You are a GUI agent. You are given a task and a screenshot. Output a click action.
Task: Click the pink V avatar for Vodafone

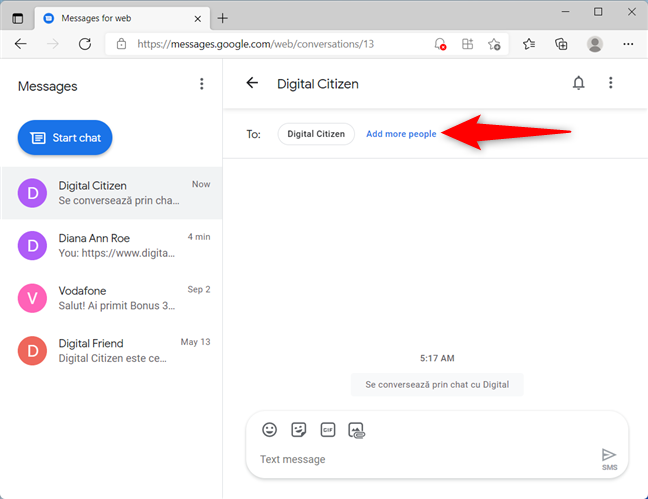(x=32, y=298)
